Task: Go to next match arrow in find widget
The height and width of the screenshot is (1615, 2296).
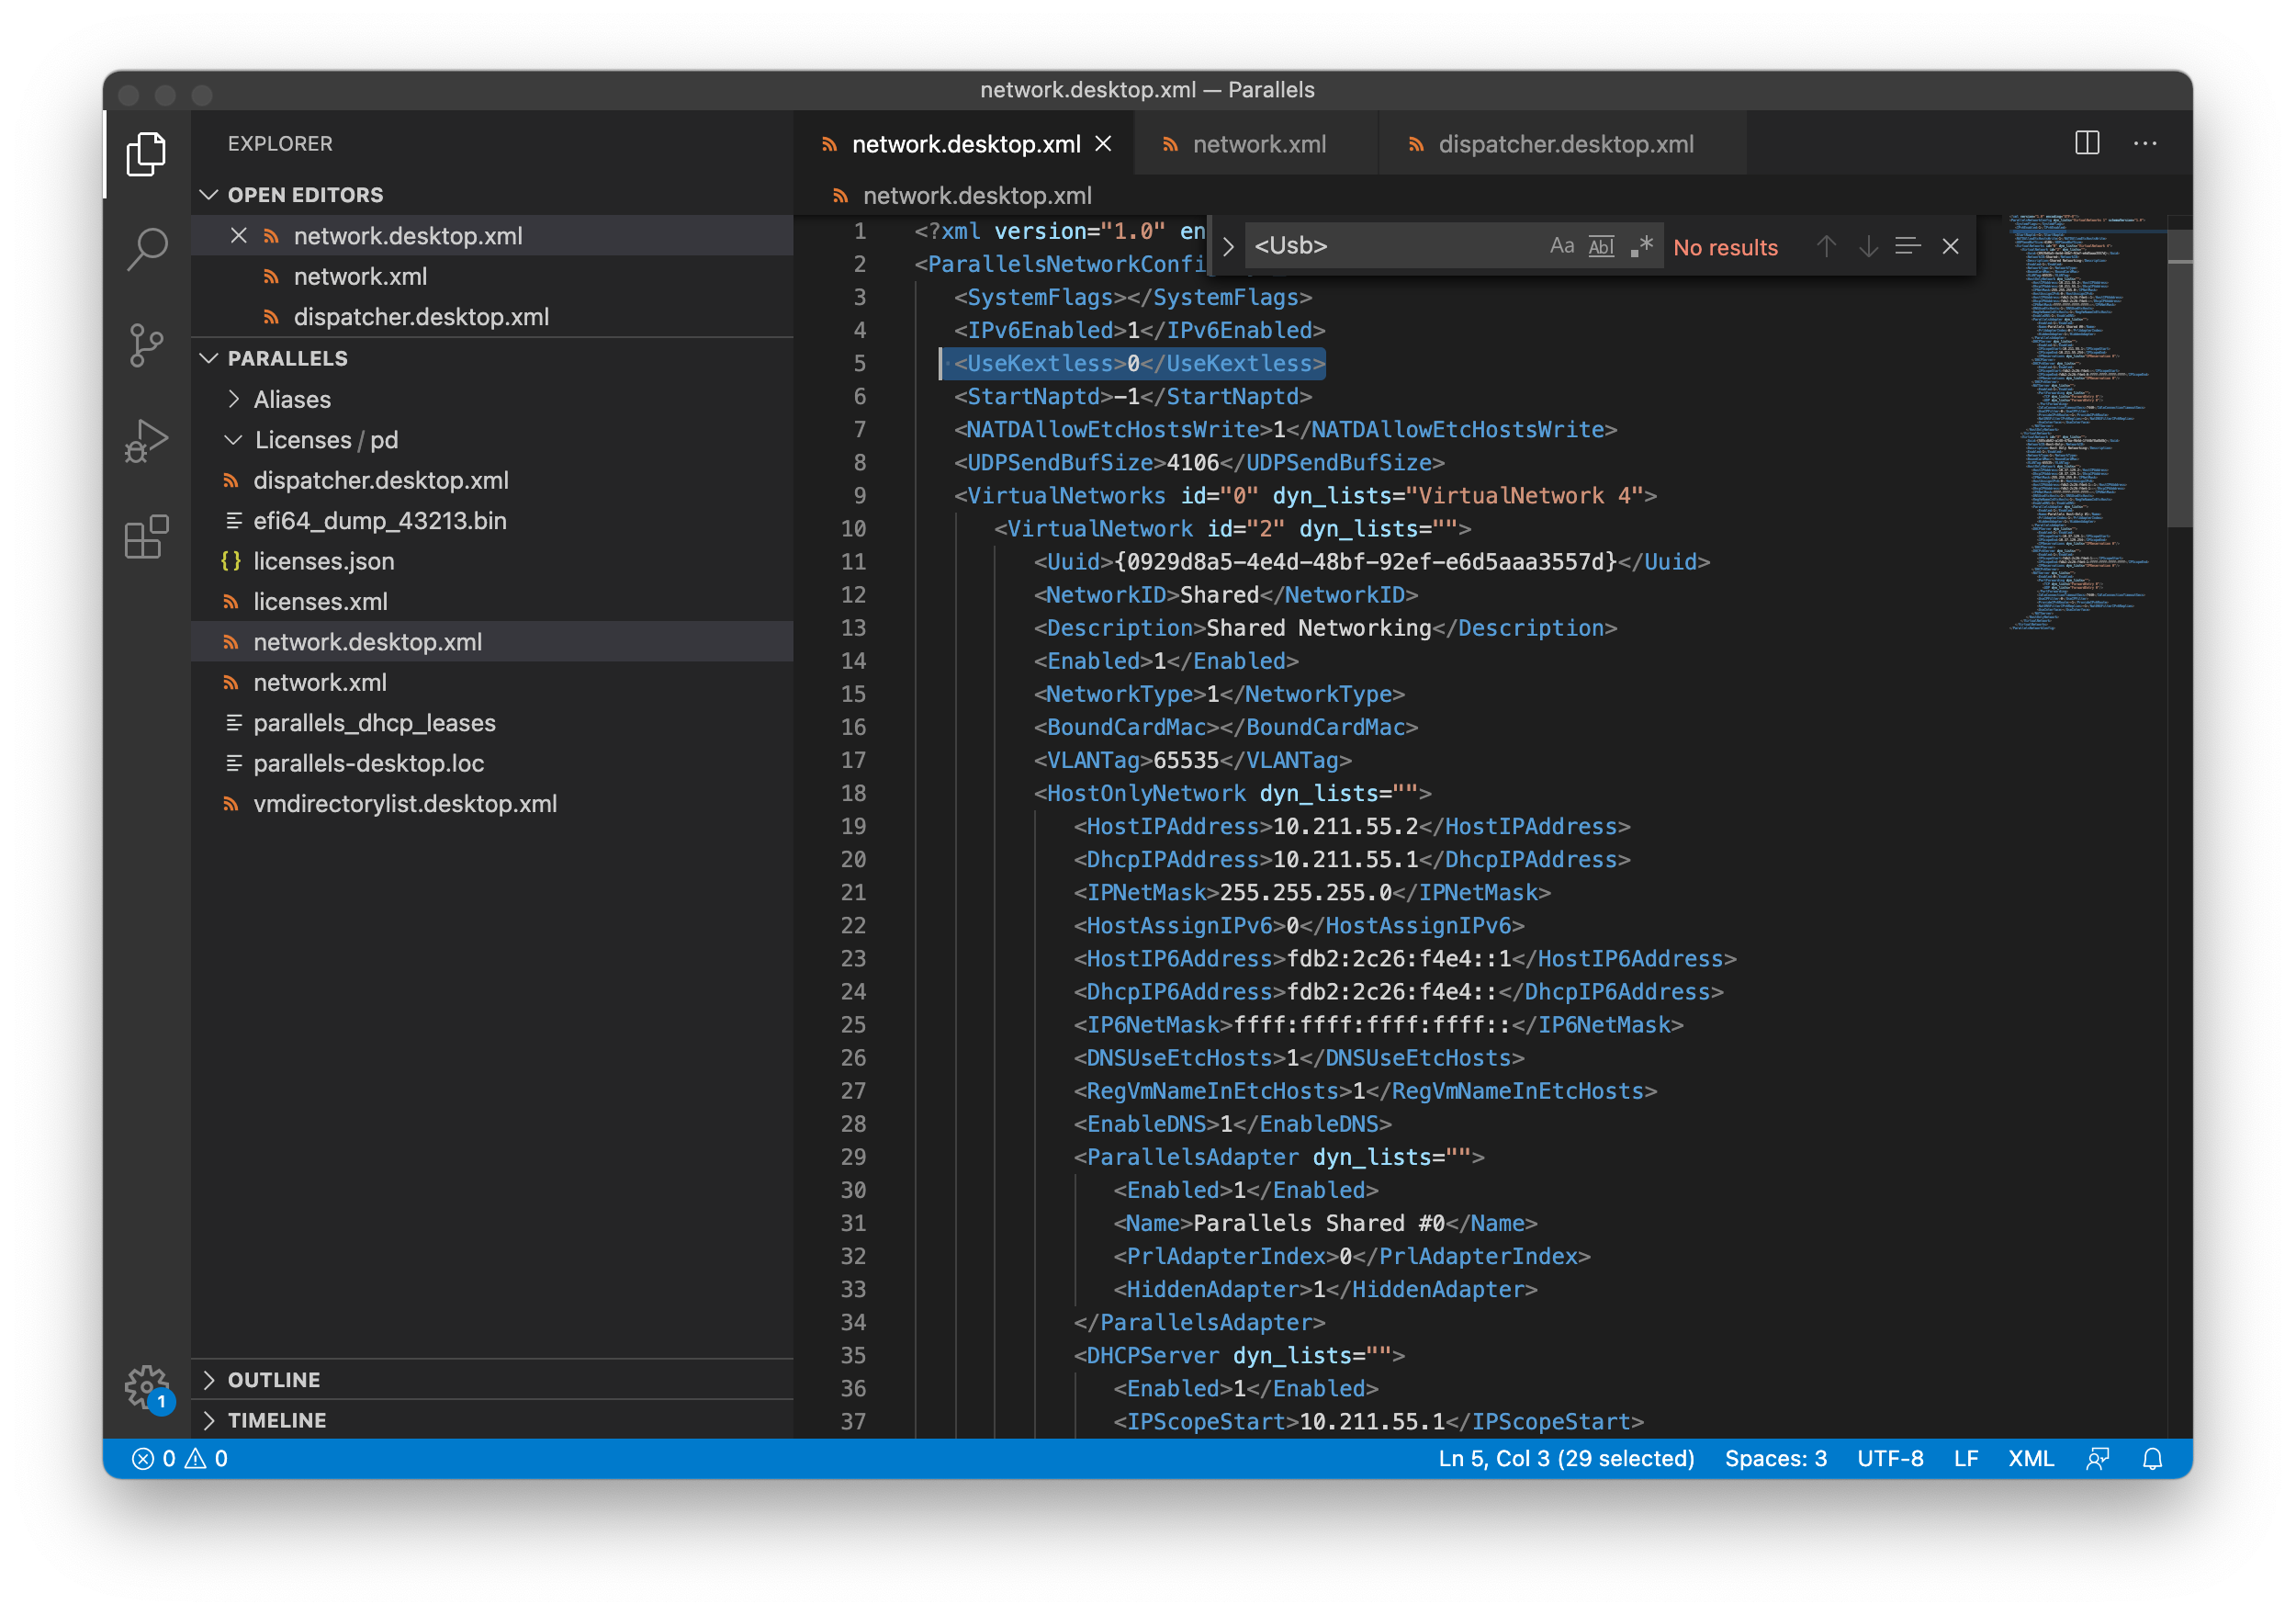Action: (x=1867, y=246)
